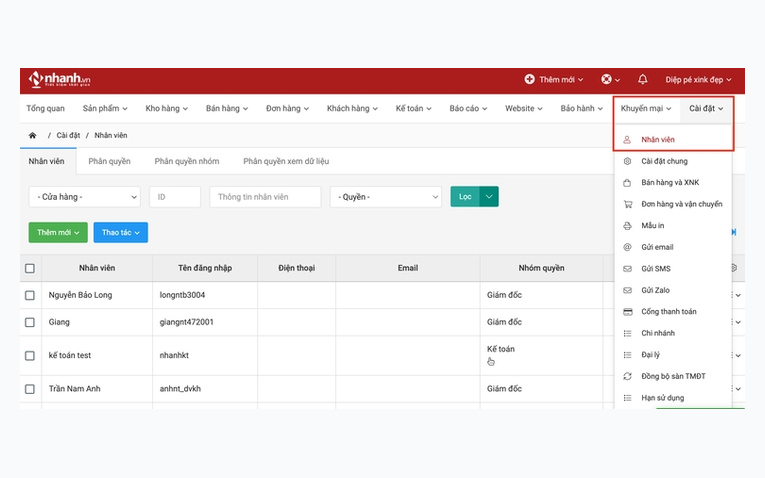Click the nhanh.vn logo
Screen dimensions: 765x478
click(60, 79)
